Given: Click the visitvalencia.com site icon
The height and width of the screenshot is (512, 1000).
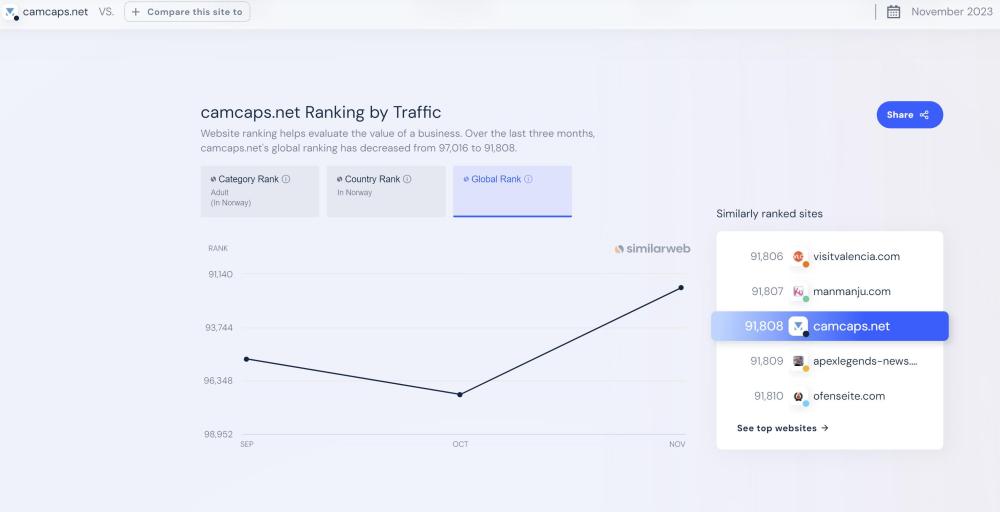Looking at the screenshot, I should [x=799, y=257].
